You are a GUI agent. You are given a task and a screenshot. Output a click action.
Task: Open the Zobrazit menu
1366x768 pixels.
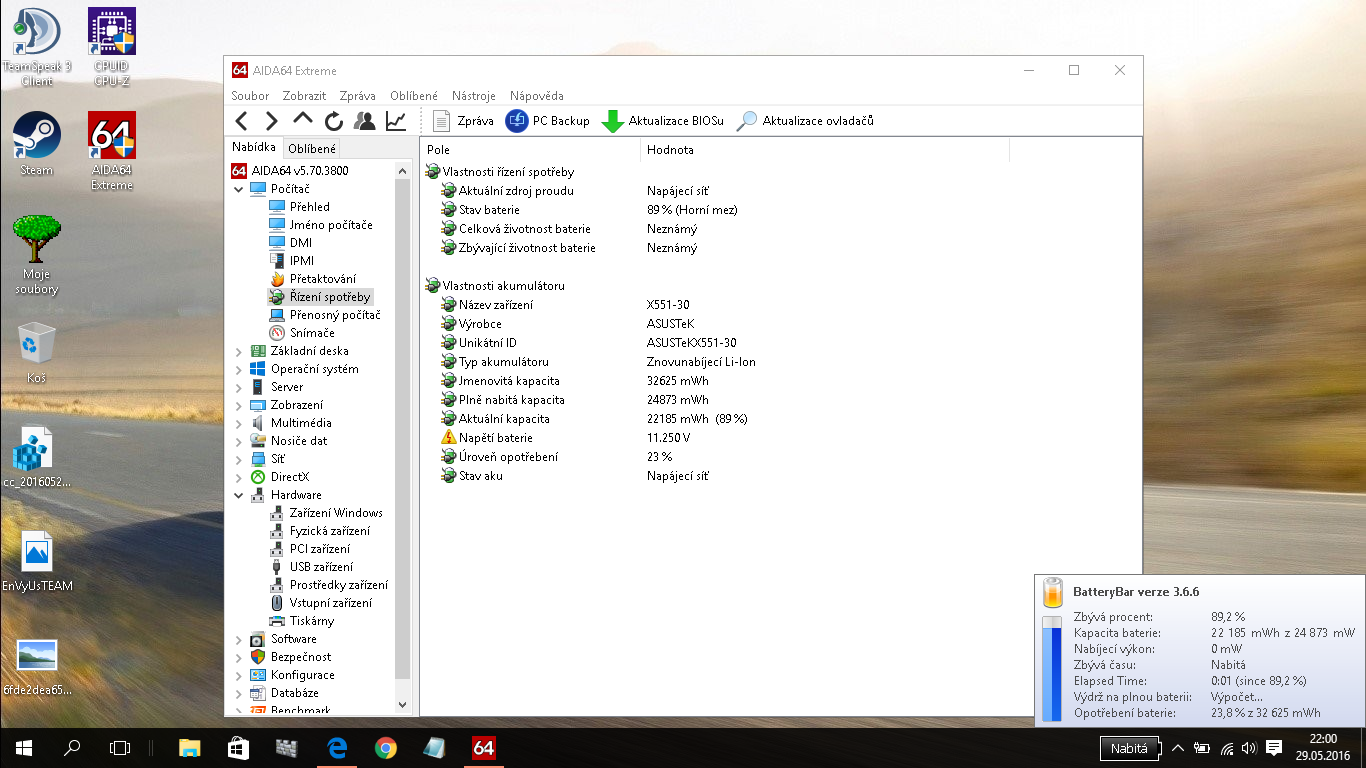pyautogui.click(x=304, y=96)
